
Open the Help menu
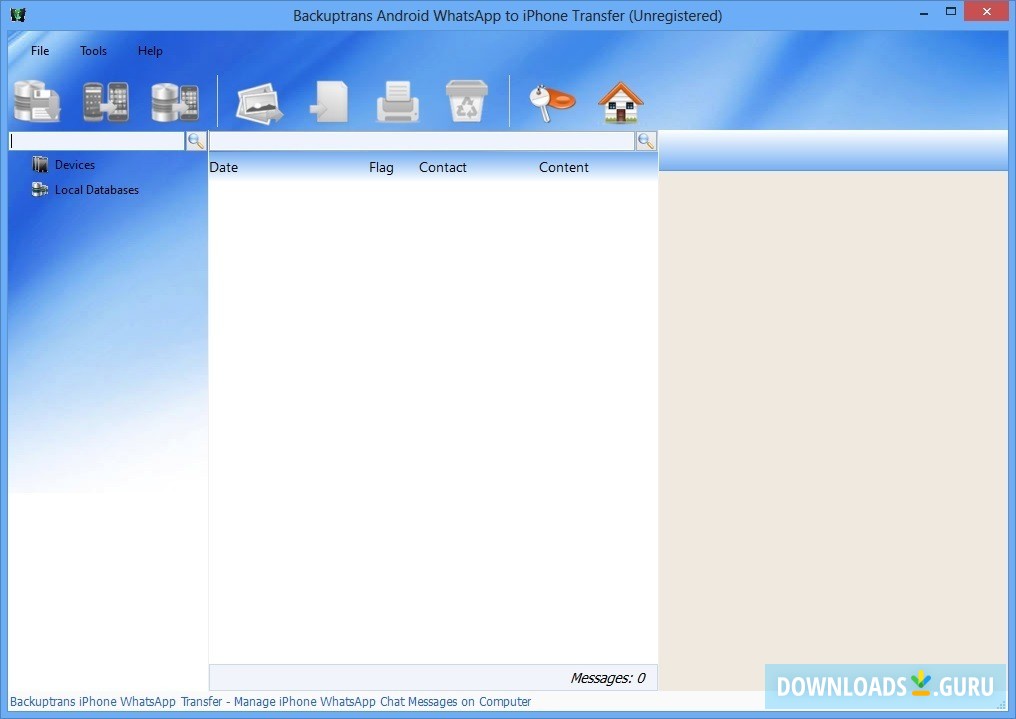pyautogui.click(x=150, y=51)
